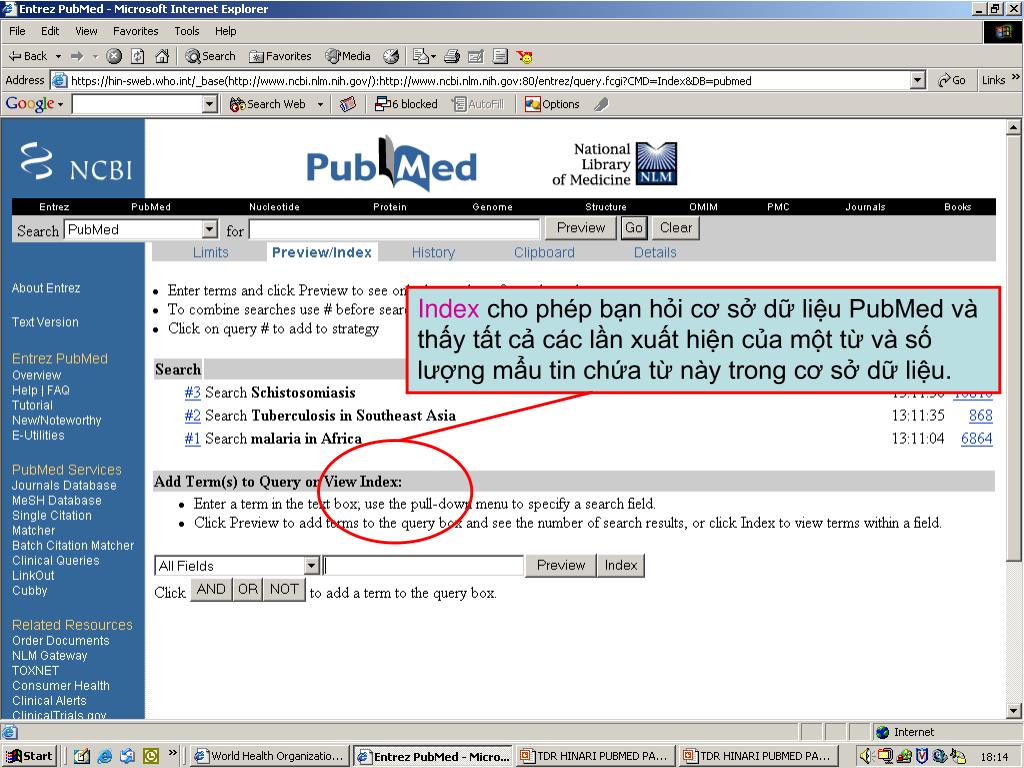Click the vertical scrollbar down arrow
The height and width of the screenshot is (768, 1024).
click(x=1014, y=711)
